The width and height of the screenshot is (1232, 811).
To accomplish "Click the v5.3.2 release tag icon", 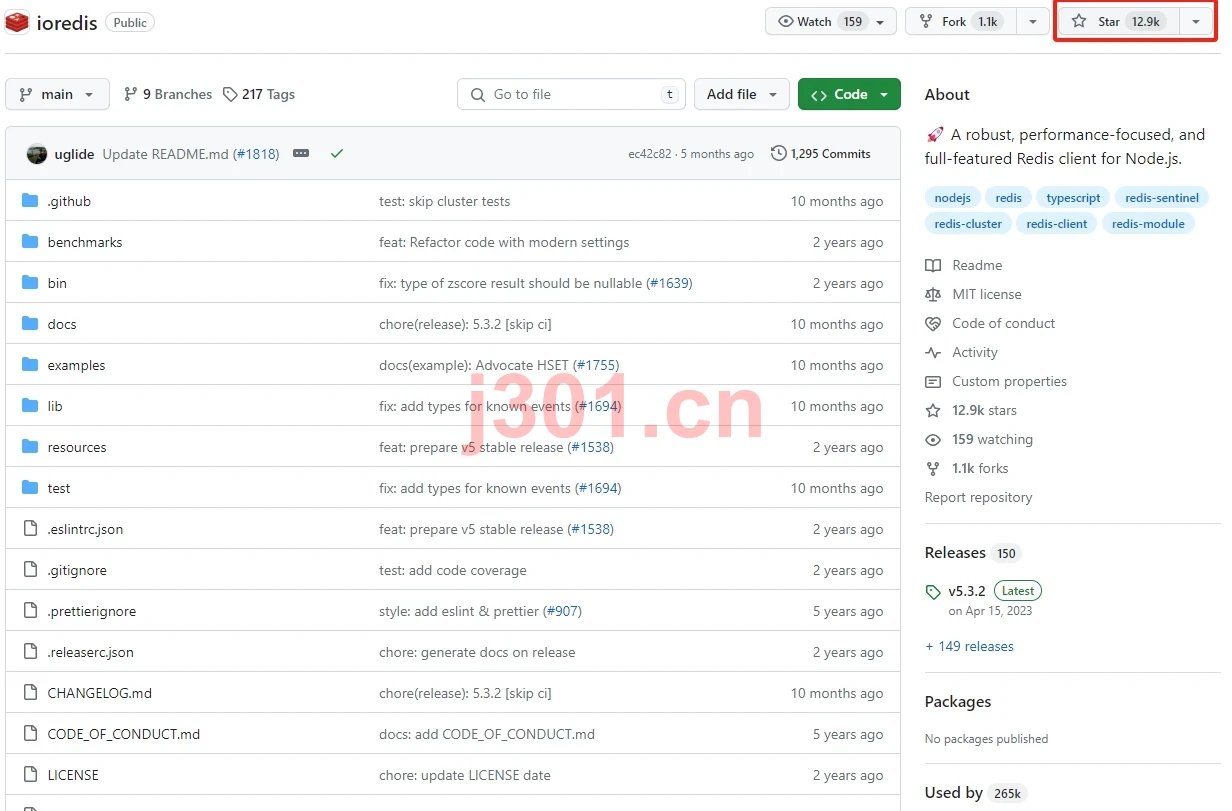I will (933, 591).
